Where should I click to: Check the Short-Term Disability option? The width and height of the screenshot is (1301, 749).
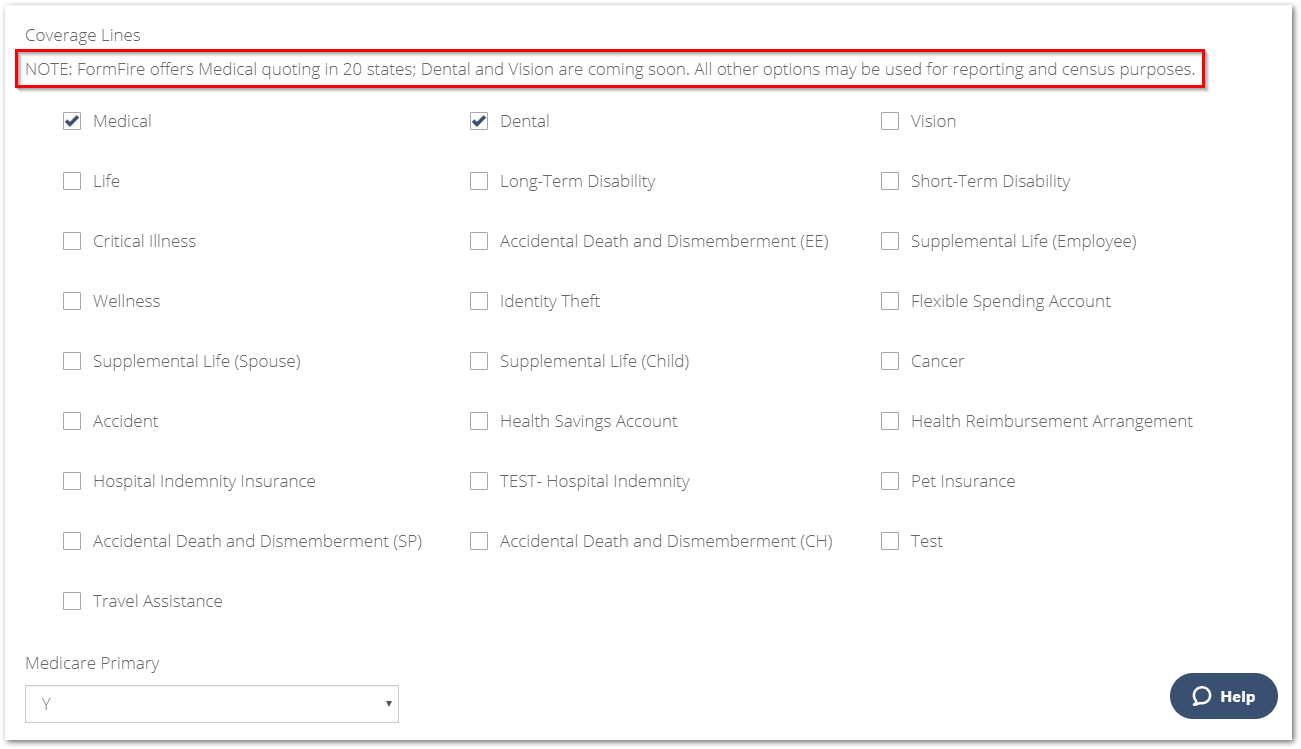pyautogui.click(x=890, y=181)
